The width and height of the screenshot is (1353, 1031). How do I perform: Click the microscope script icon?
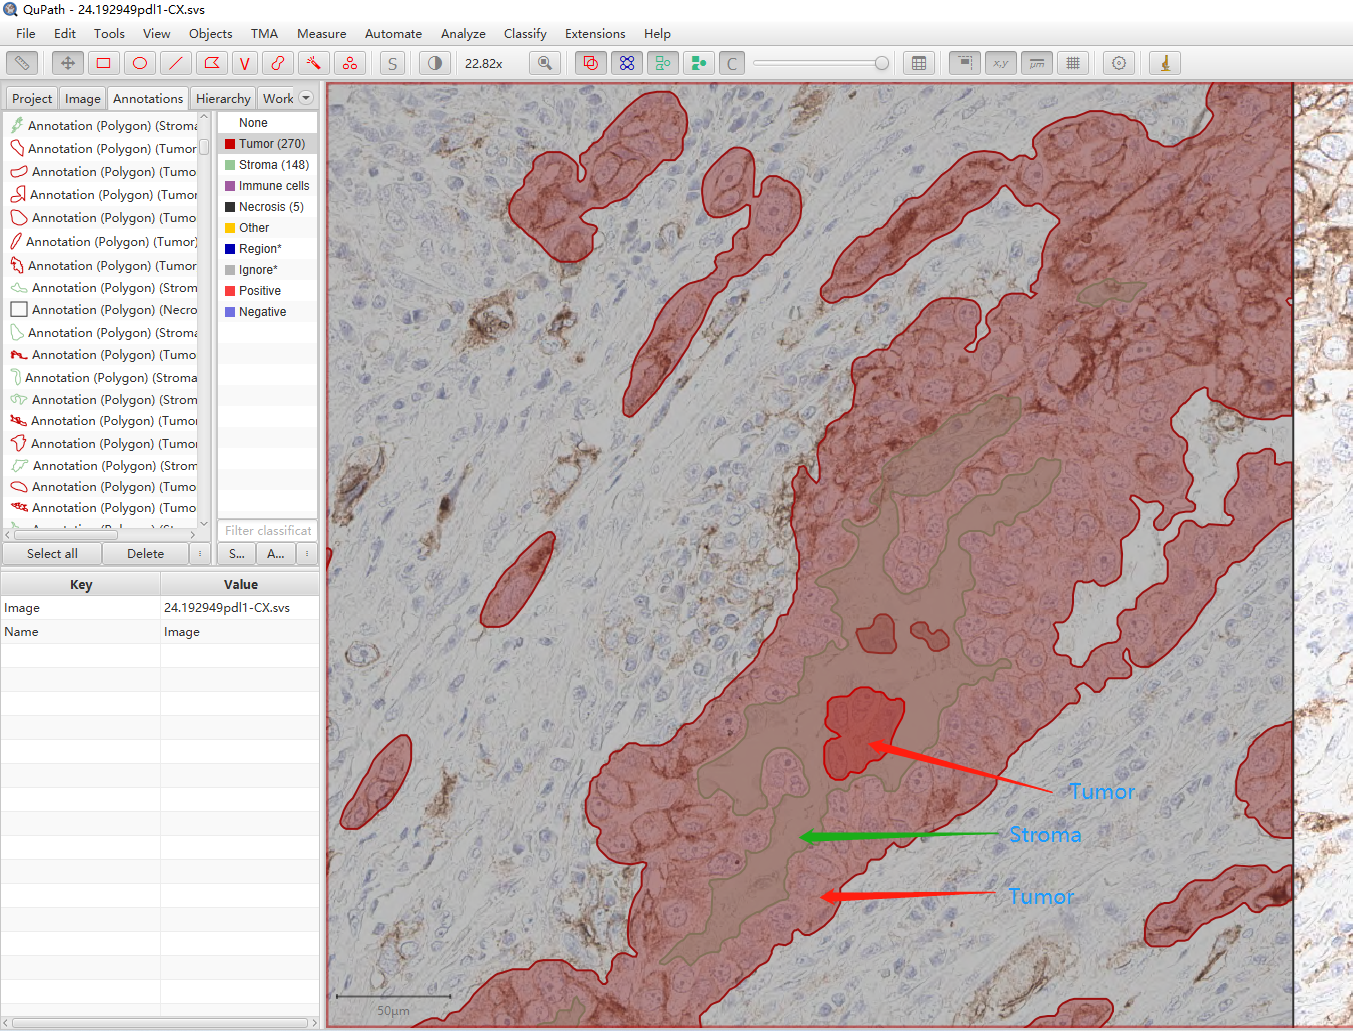[1165, 63]
